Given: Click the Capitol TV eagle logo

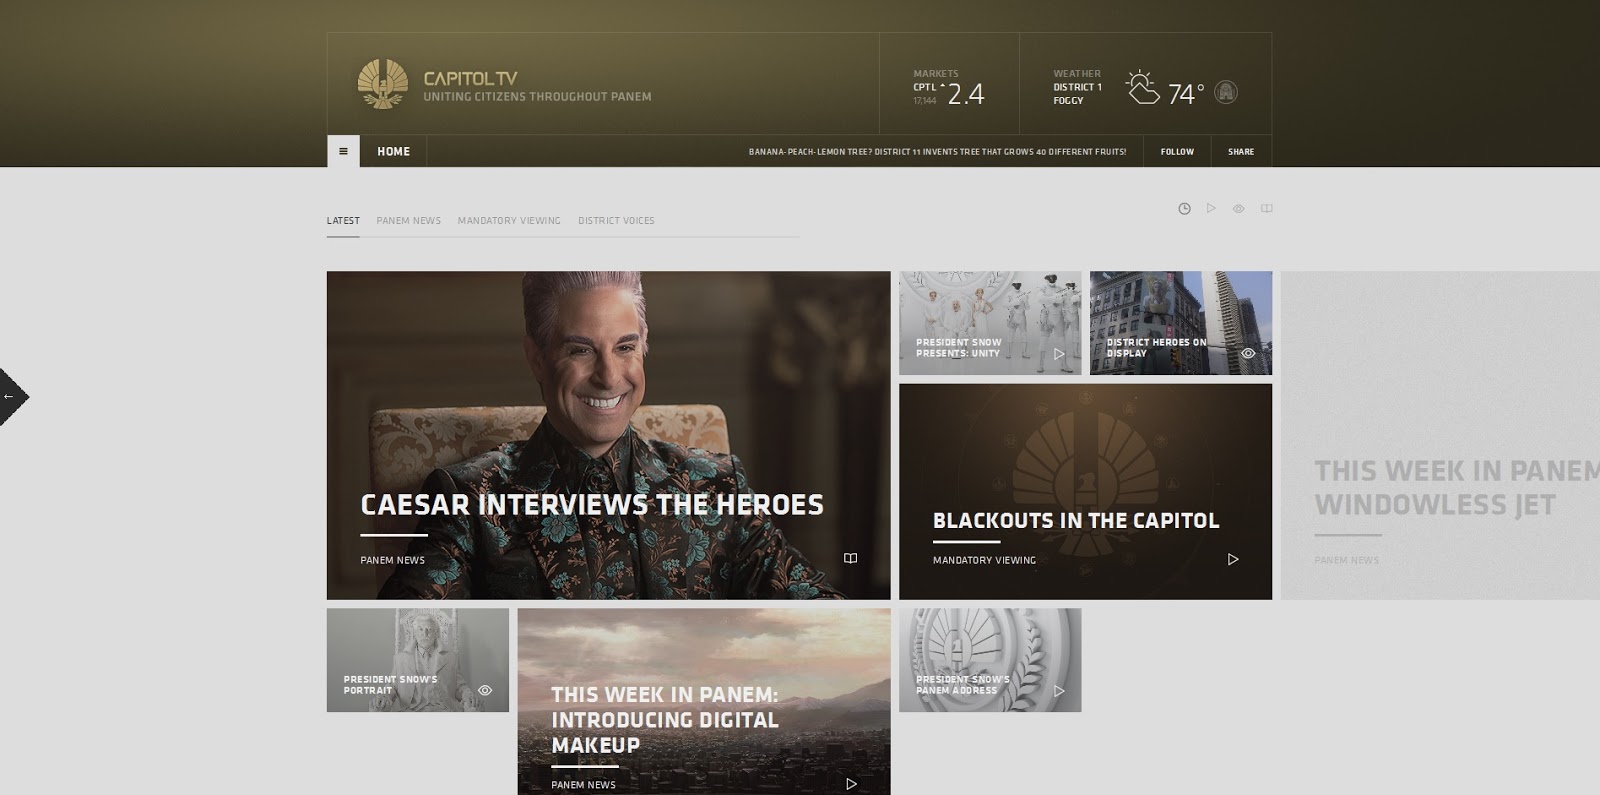Looking at the screenshot, I should [383, 84].
